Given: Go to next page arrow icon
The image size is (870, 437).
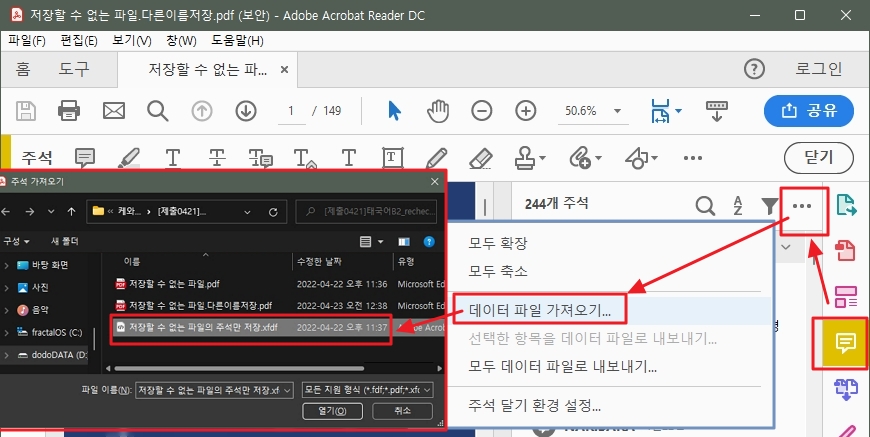Looking at the screenshot, I should (246, 111).
